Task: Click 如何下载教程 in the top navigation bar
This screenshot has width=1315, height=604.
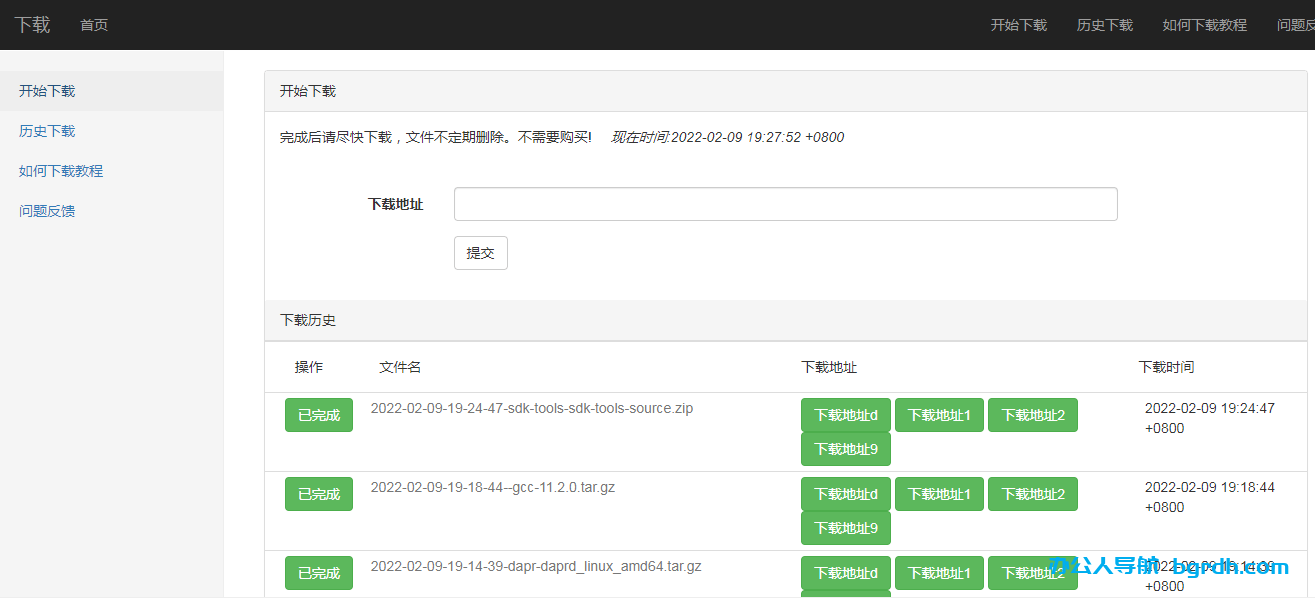Action: (x=1205, y=25)
